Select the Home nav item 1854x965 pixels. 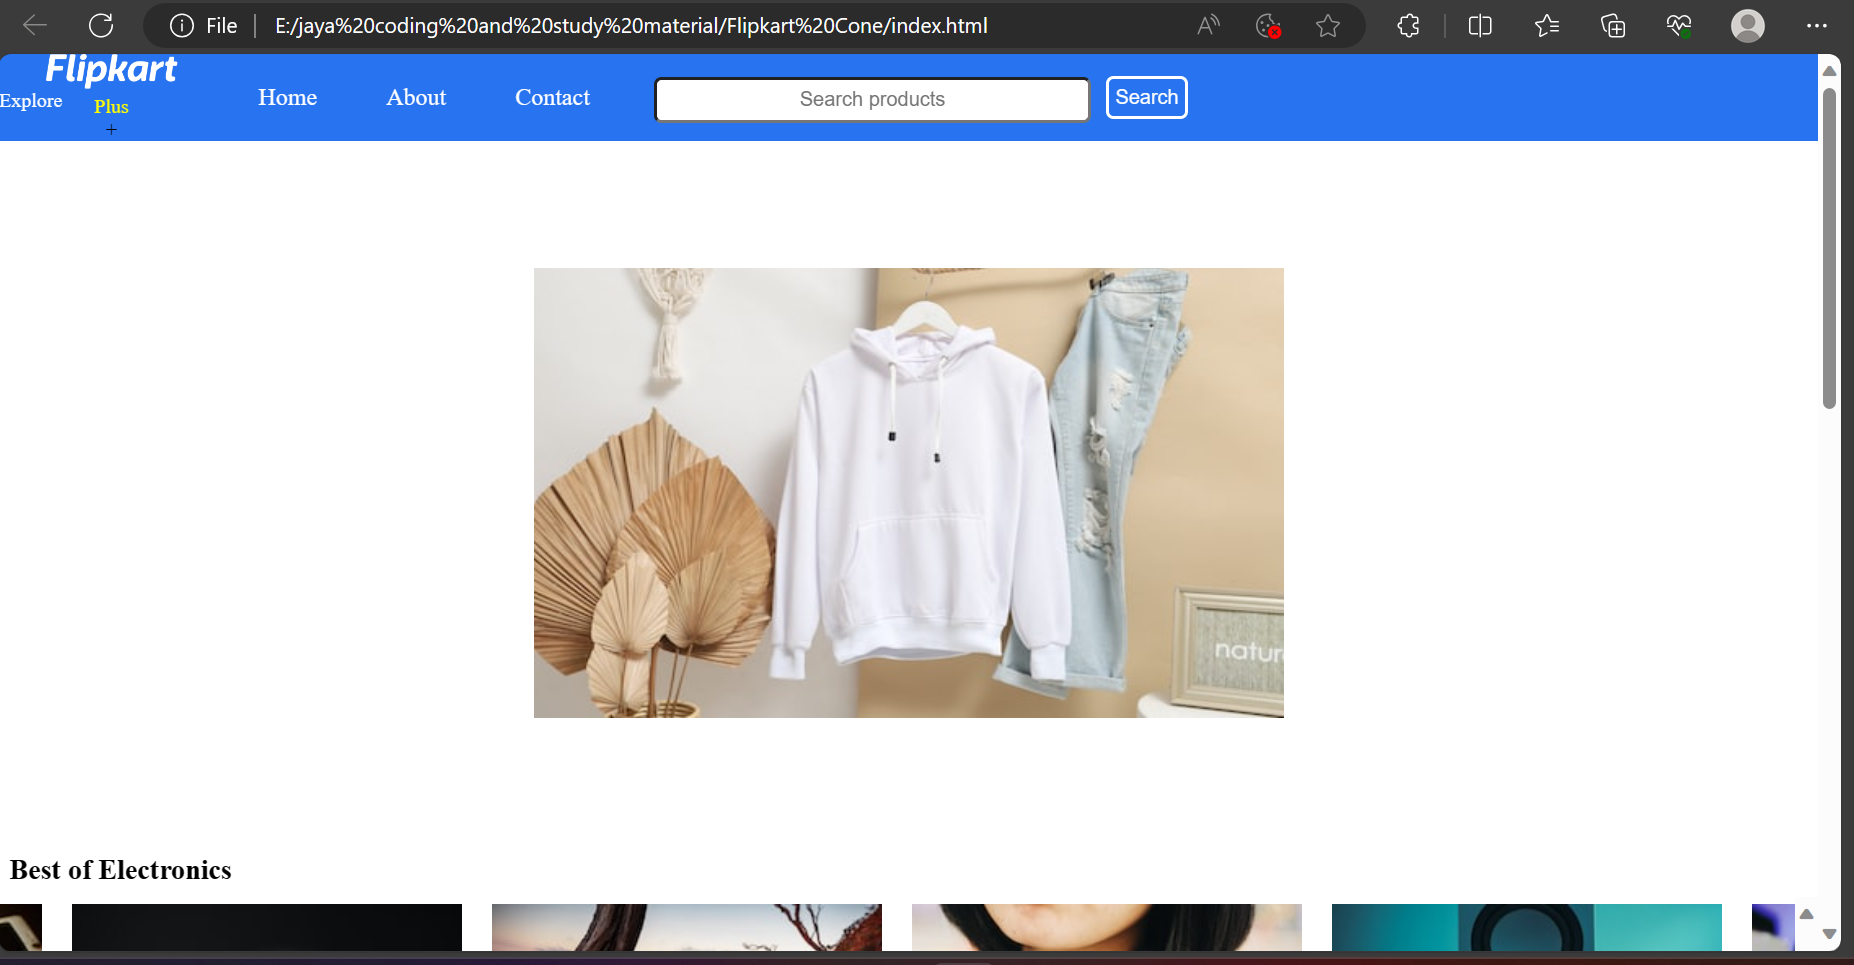pos(287,97)
